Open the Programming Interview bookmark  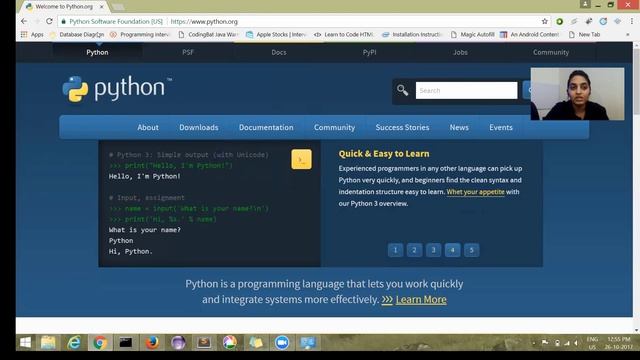pos(140,35)
